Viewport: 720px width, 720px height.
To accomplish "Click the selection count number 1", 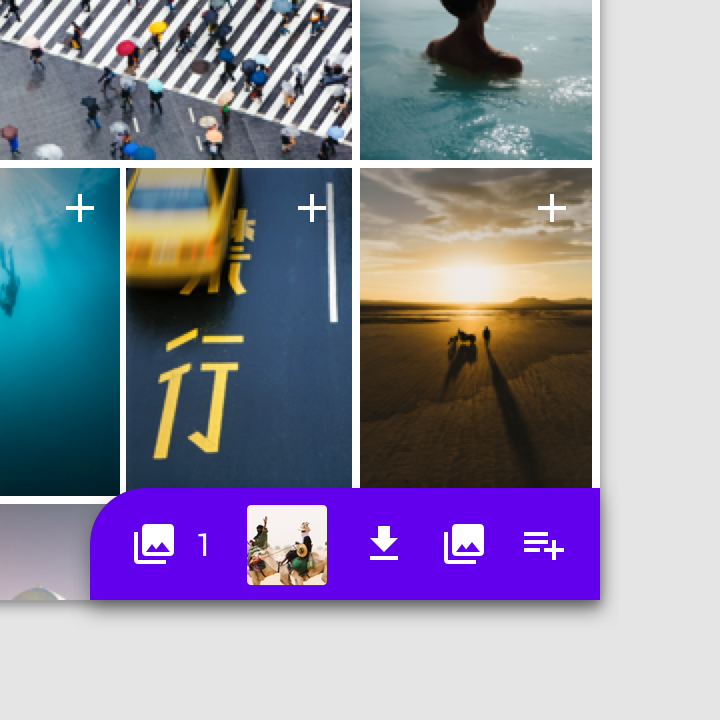I will tap(203, 545).
